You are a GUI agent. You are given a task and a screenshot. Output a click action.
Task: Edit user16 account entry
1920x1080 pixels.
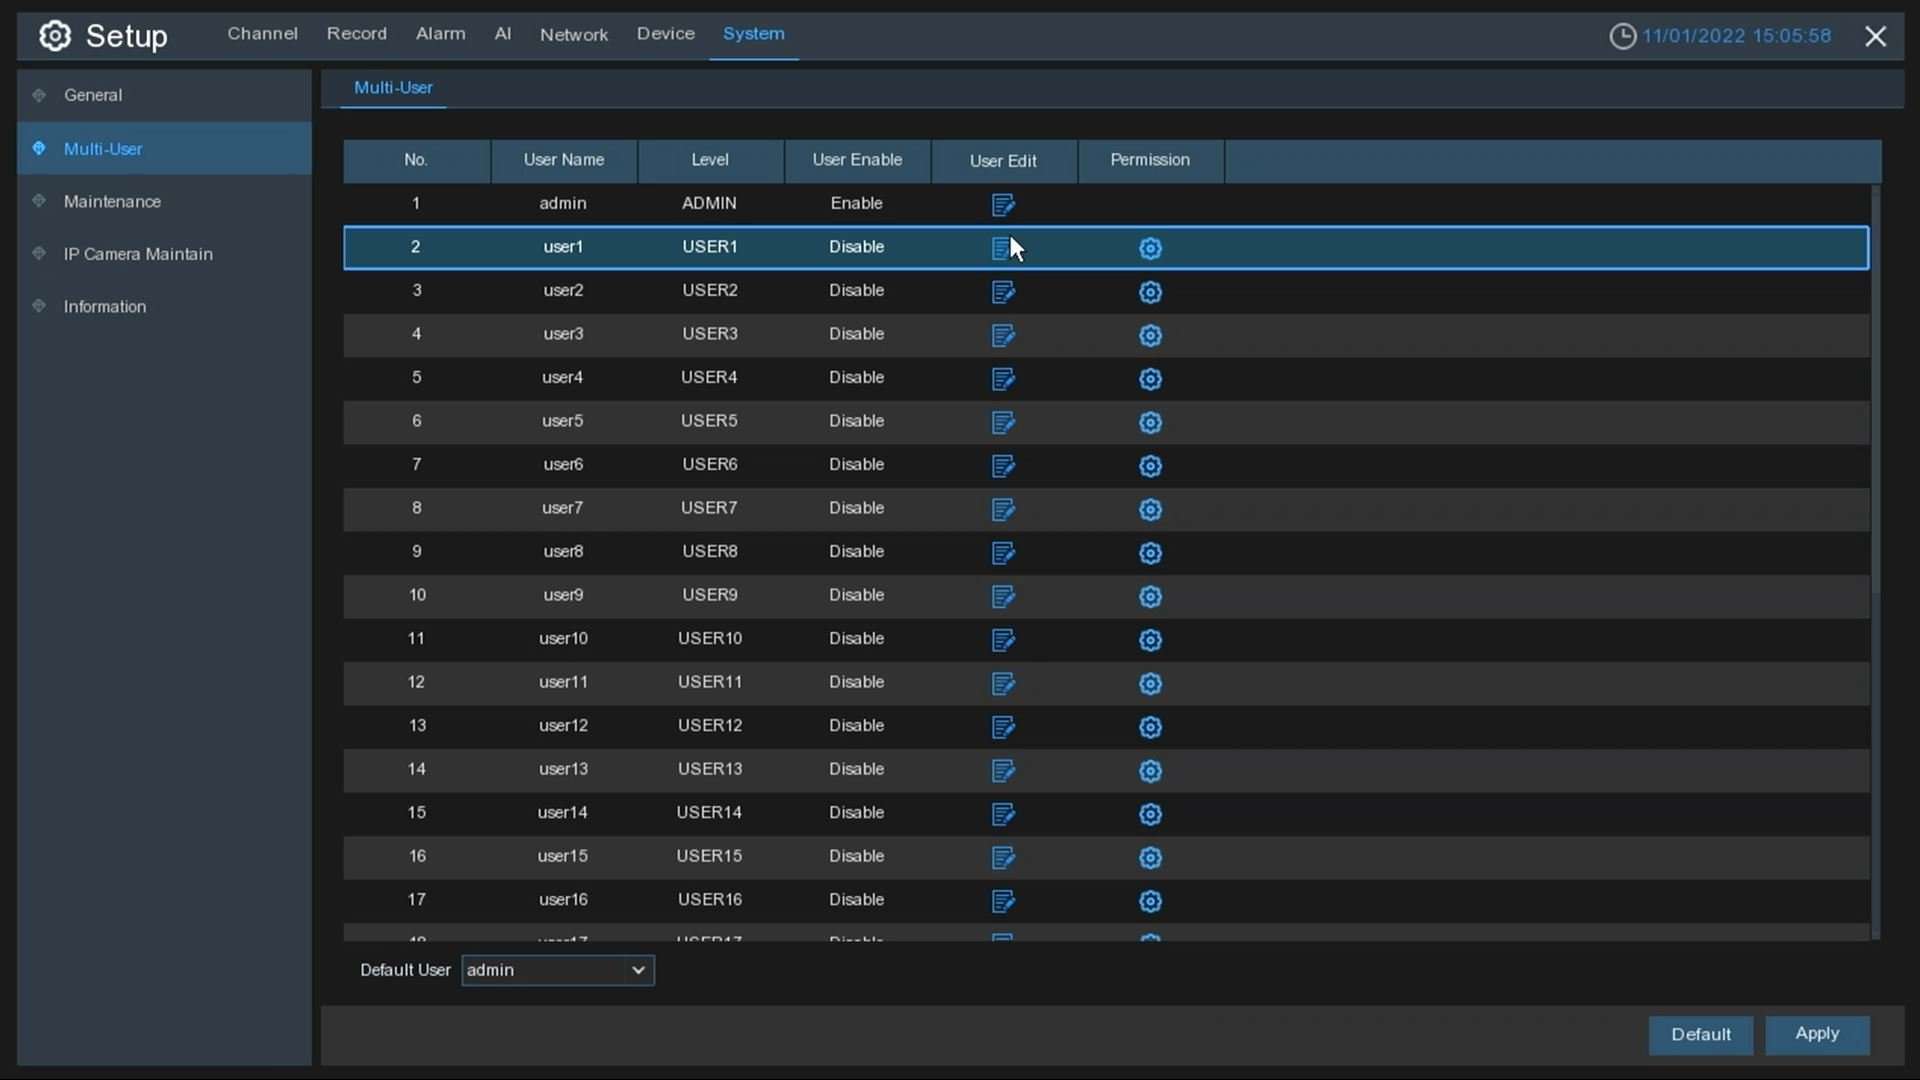pos(1003,901)
